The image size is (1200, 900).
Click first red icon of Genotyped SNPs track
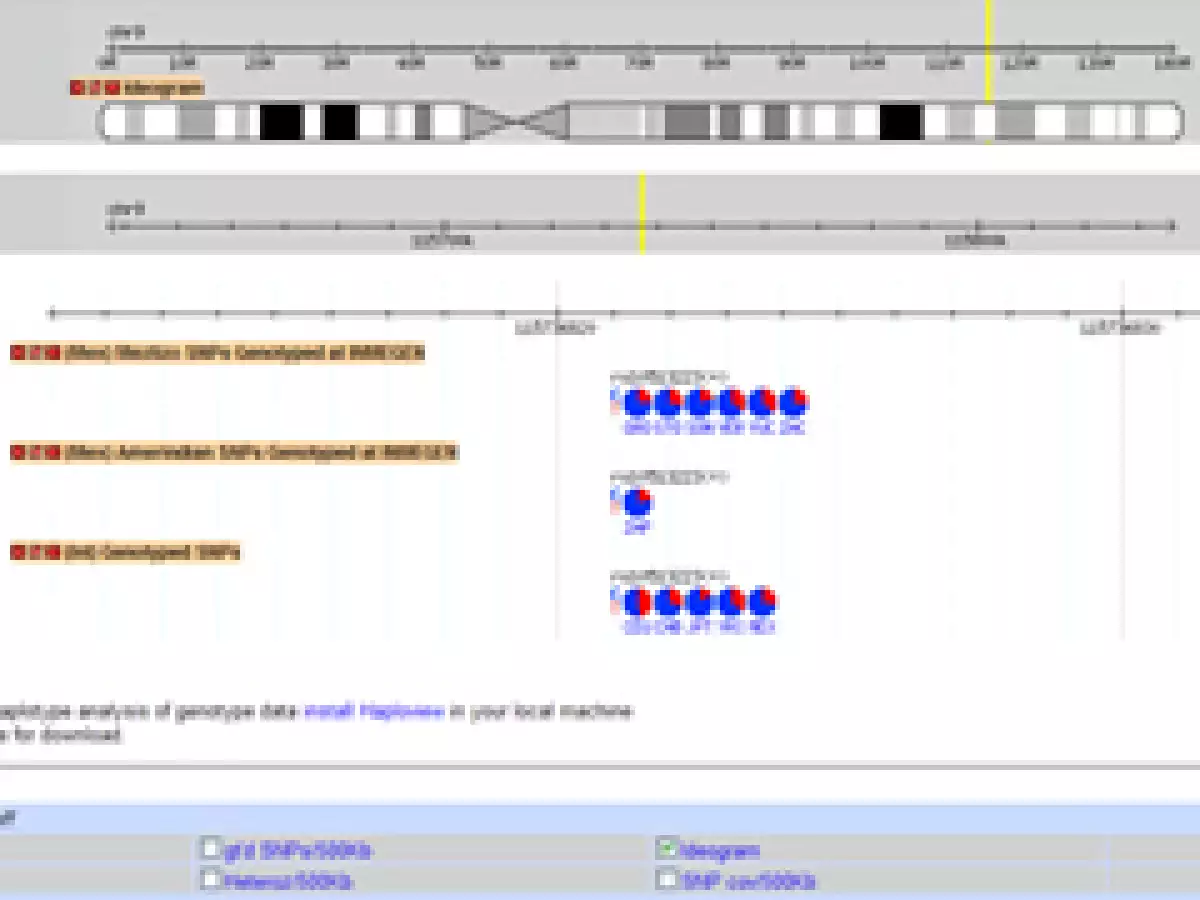(x=17, y=552)
